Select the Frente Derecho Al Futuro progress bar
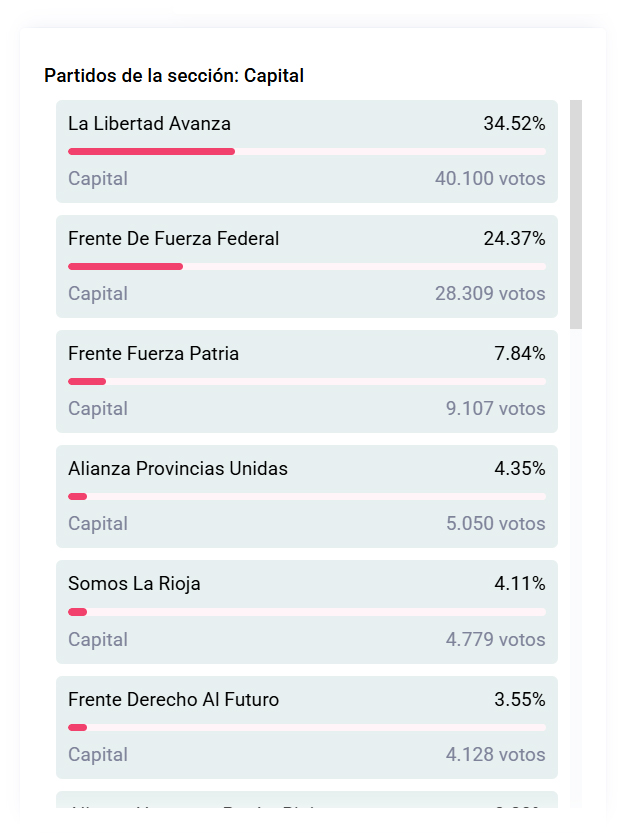The height and width of the screenshot is (838, 626). click(306, 727)
